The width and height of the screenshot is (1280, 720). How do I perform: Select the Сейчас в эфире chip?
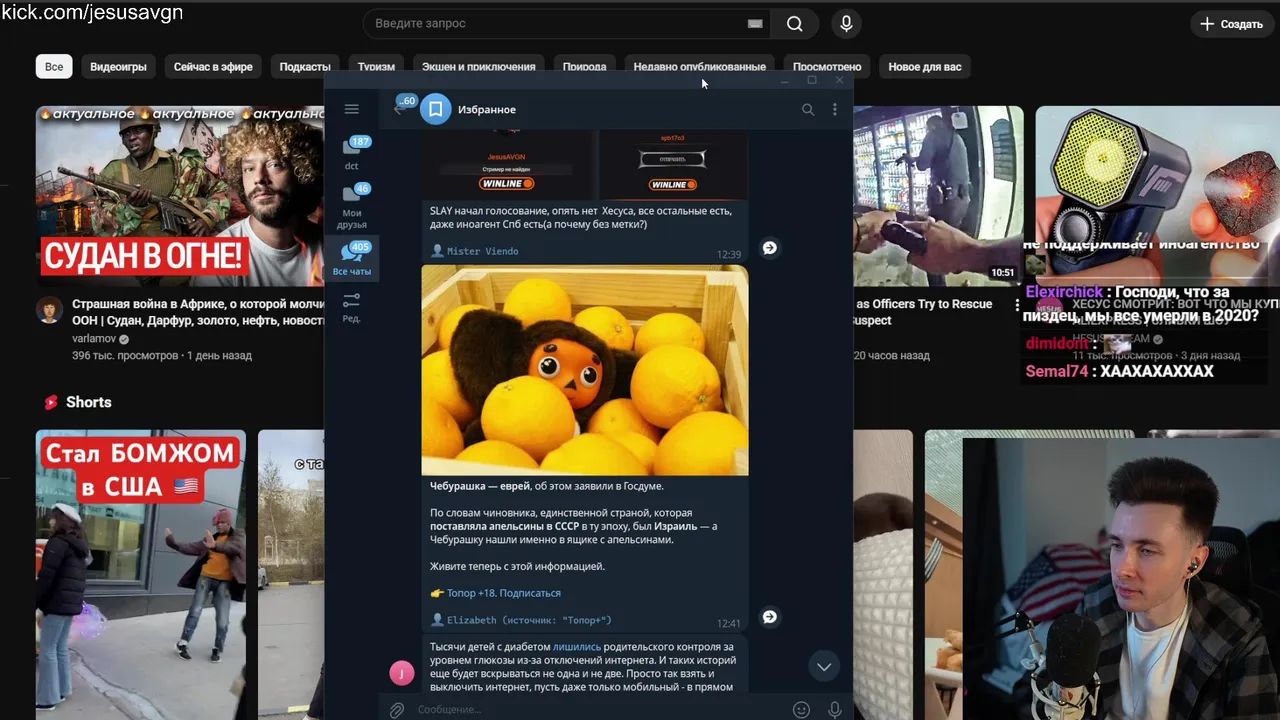click(x=213, y=67)
